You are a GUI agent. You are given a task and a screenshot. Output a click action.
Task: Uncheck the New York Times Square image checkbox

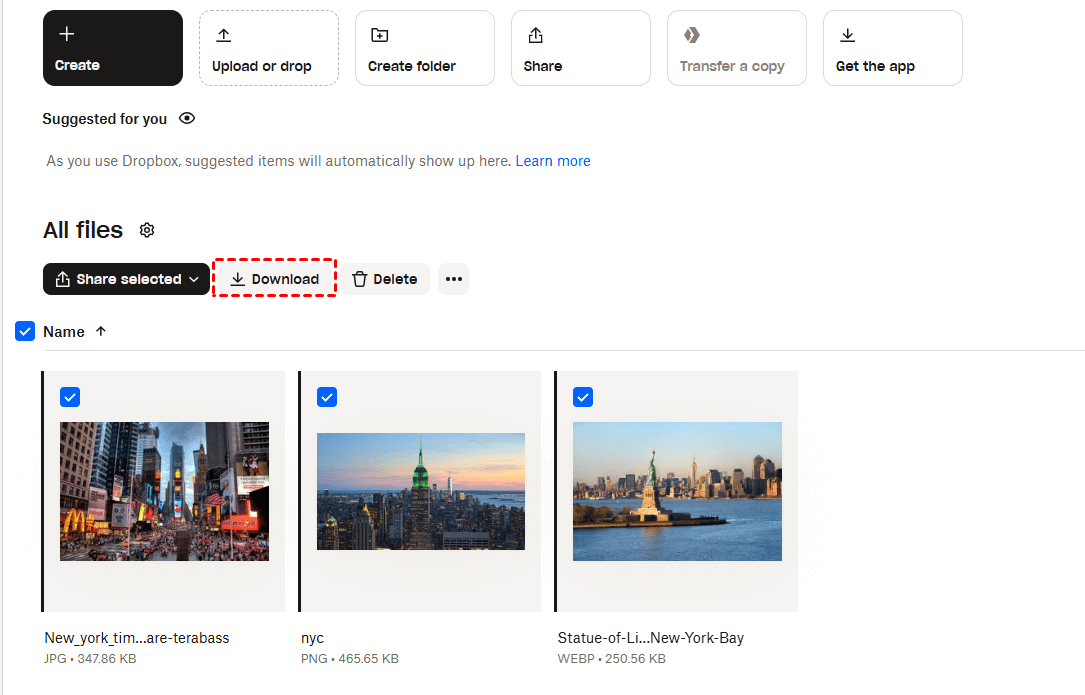(70, 397)
